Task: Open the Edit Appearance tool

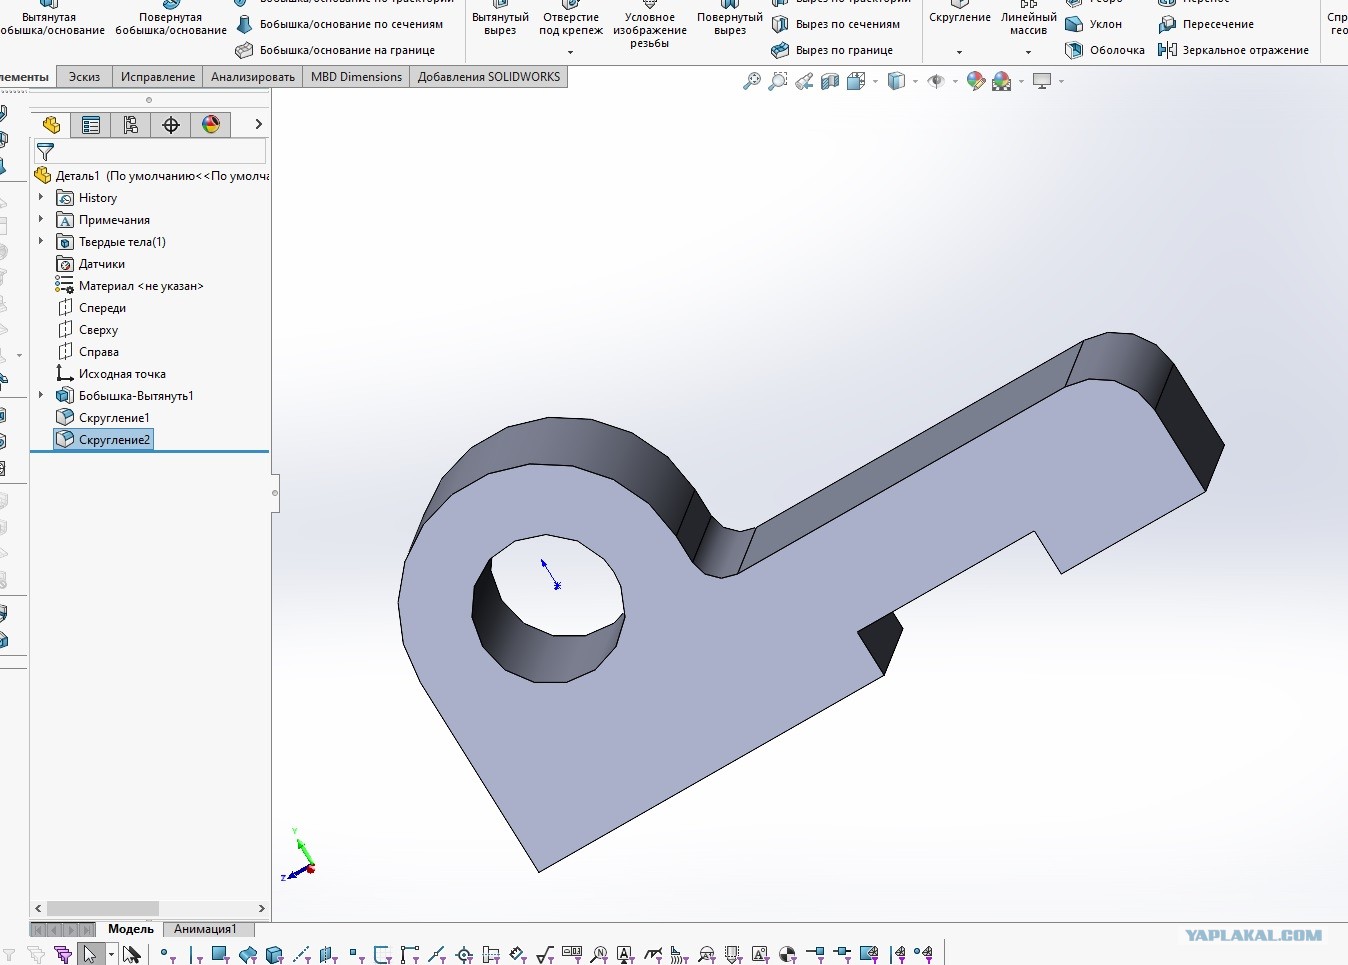Action: pyautogui.click(x=976, y=81)
